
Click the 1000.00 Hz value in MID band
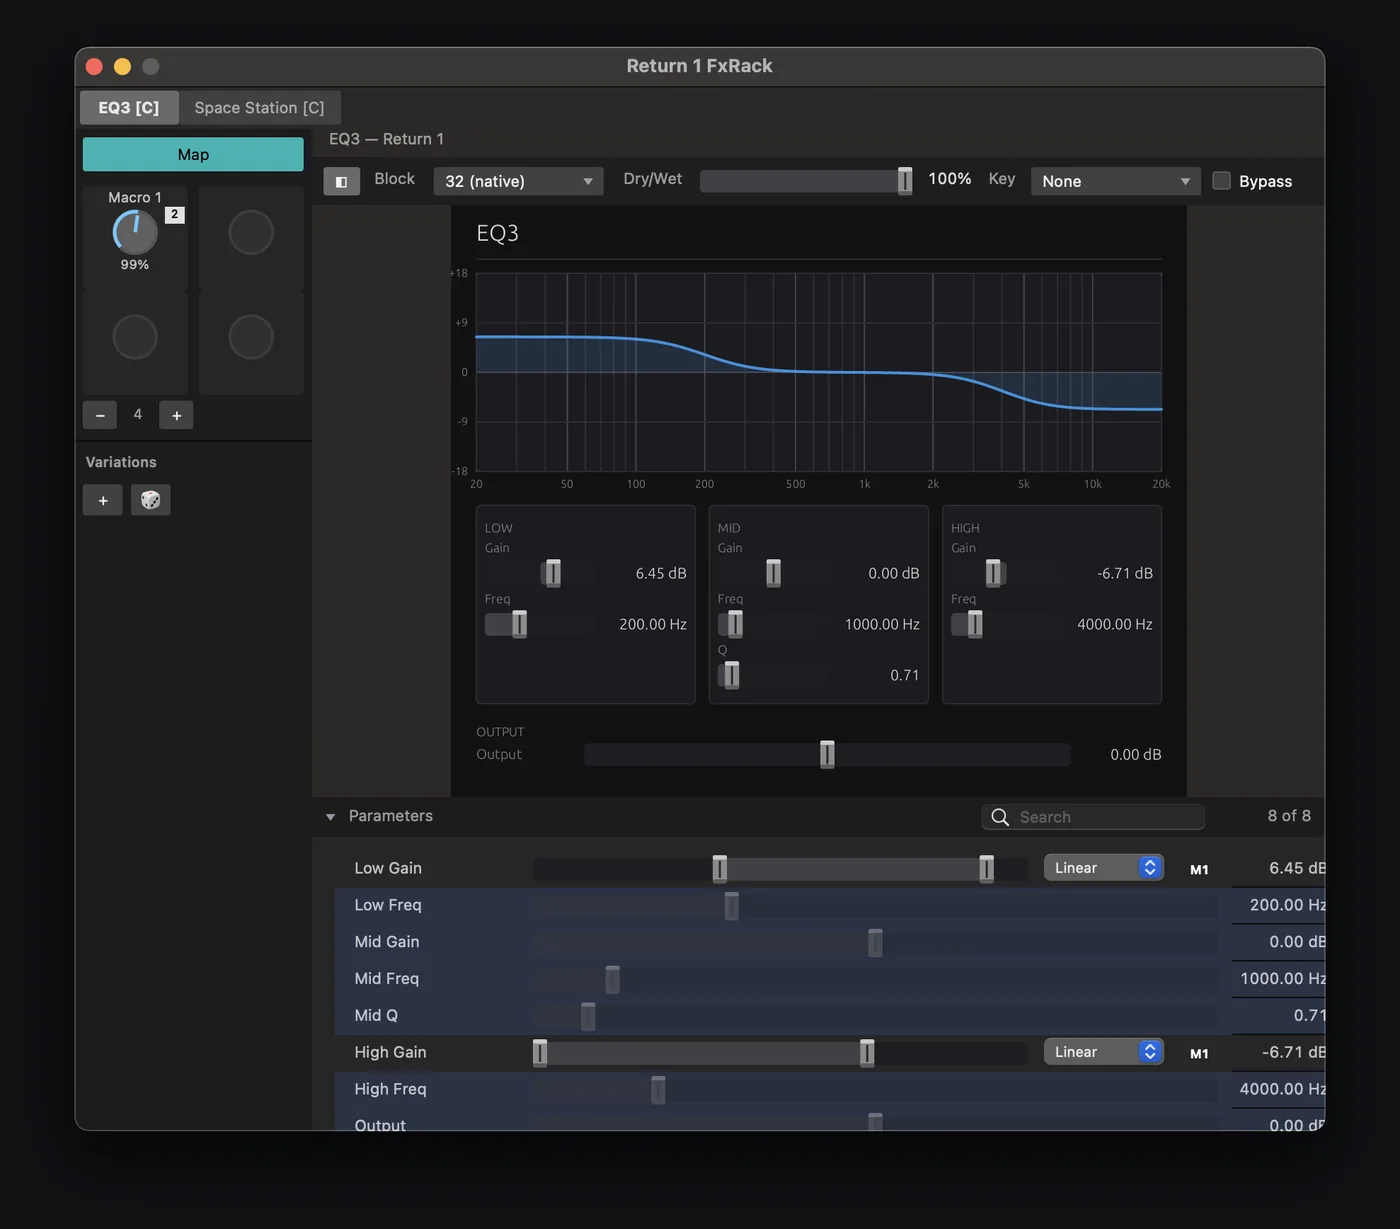tap(882, 624)
